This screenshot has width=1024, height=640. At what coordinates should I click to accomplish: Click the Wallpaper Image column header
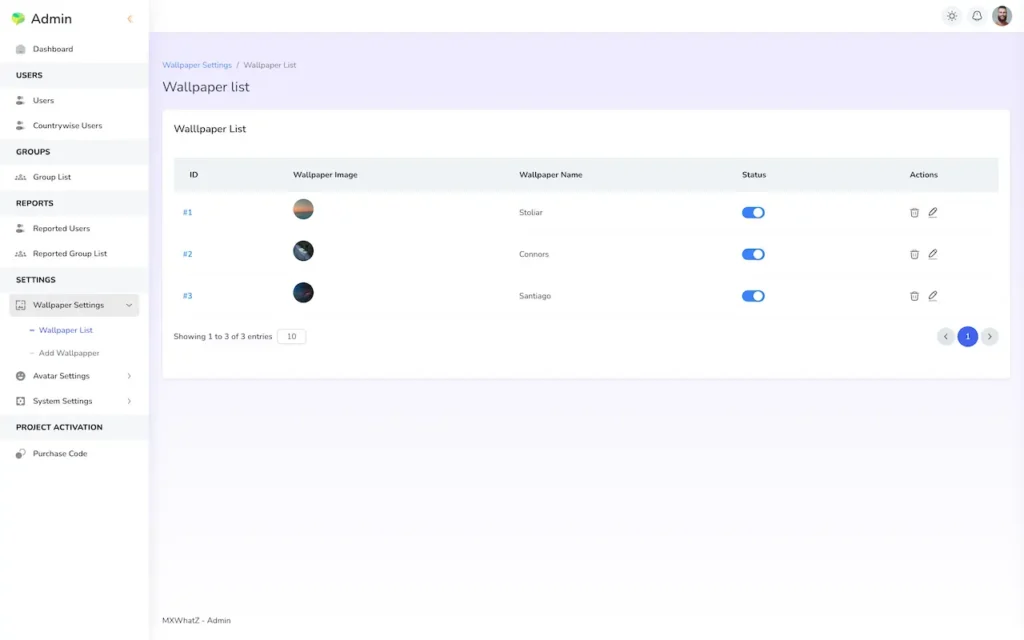pyautogui.click(x=325, y=175)
